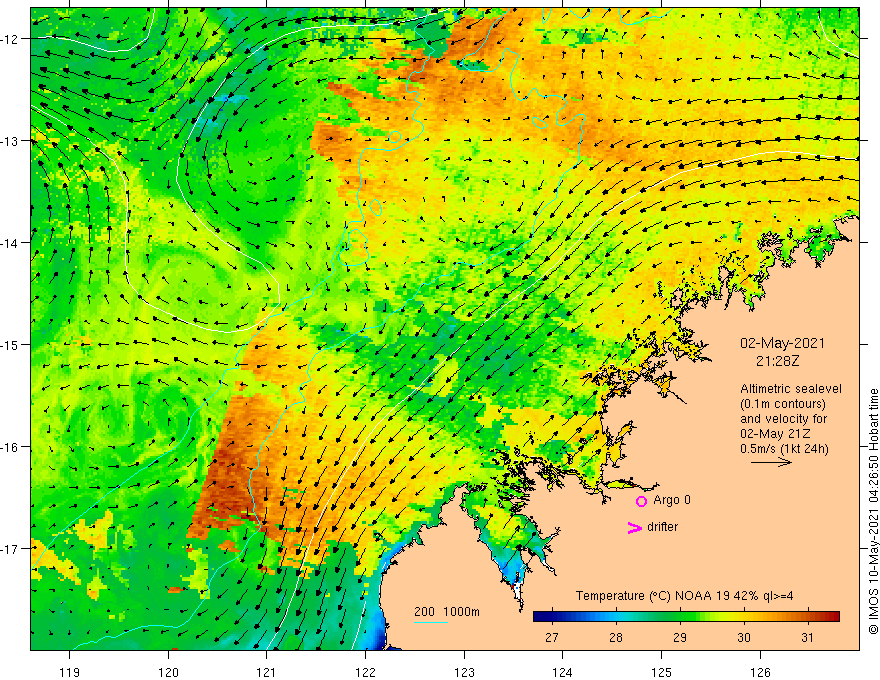Click the 28 tick label on temperature scale
Image resolution: width=880 pixels, height=680 pixels.
(616, 637)
